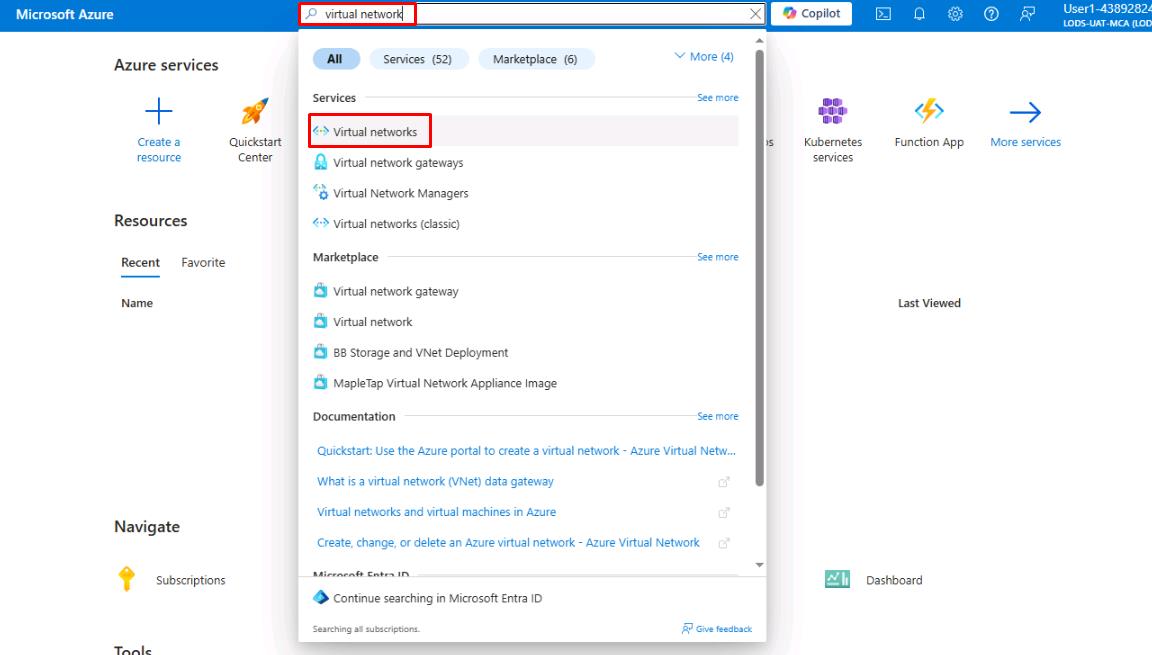Go to More services arrow
Image resolution: width=1152 pixels, height=655 pixels.
(1026, 112)
